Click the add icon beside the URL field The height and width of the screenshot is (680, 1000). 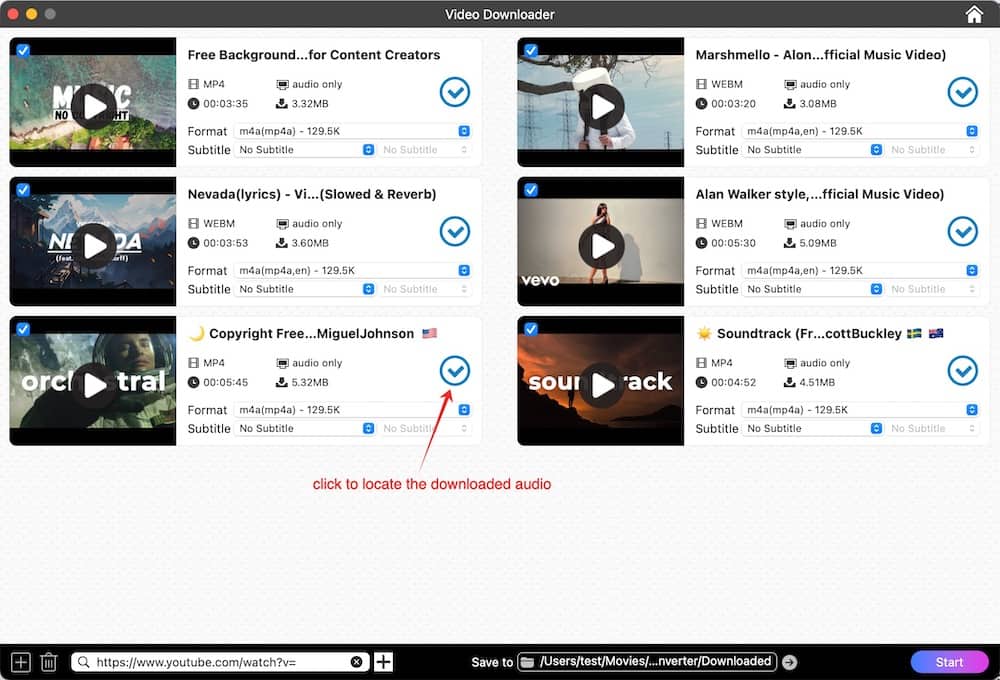[x=383, y=661]
